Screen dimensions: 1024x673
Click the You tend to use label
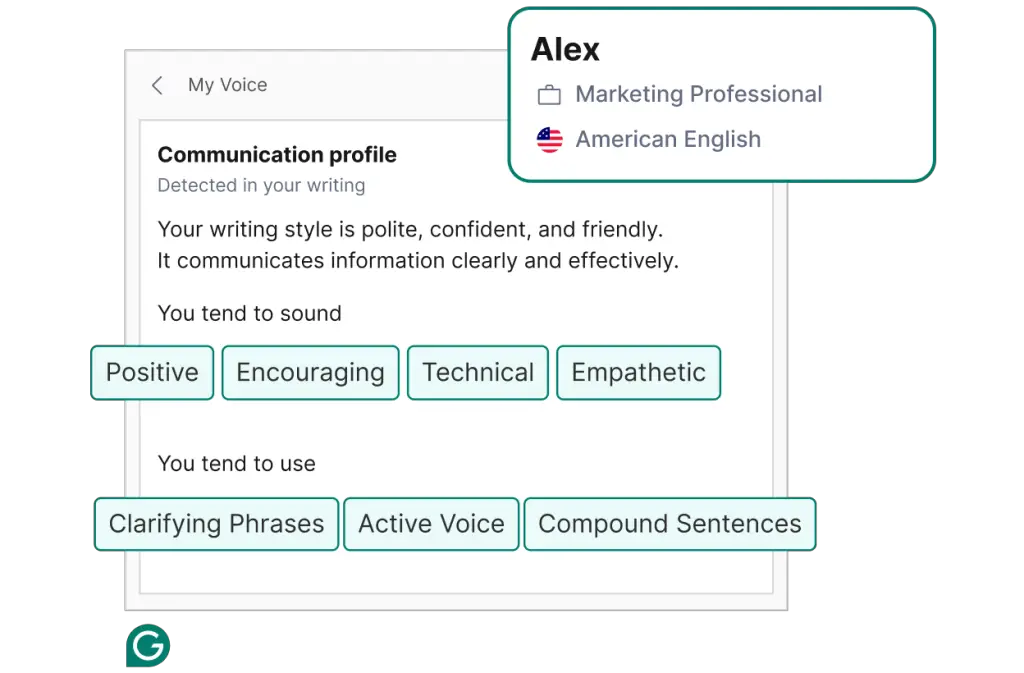coord(236,464)
